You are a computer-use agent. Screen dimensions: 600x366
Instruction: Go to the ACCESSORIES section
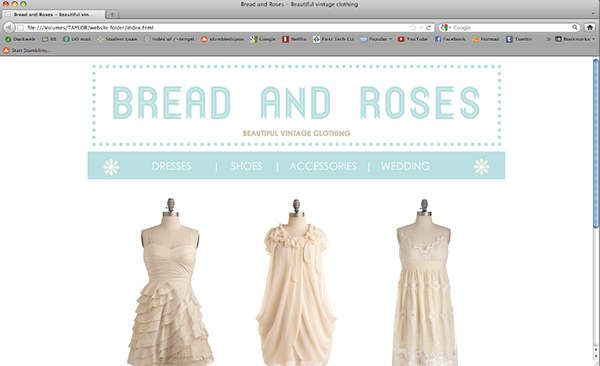(323, 166)
